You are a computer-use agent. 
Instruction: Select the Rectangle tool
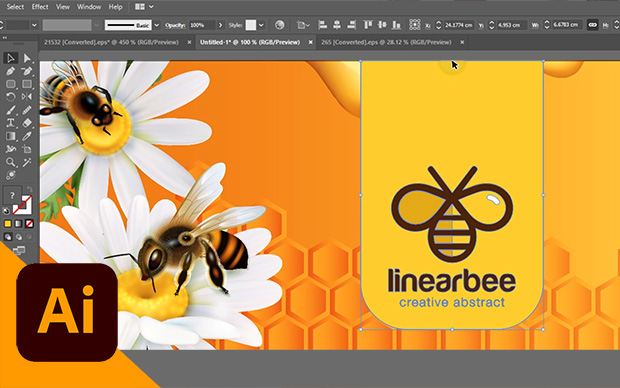(27, 84)
